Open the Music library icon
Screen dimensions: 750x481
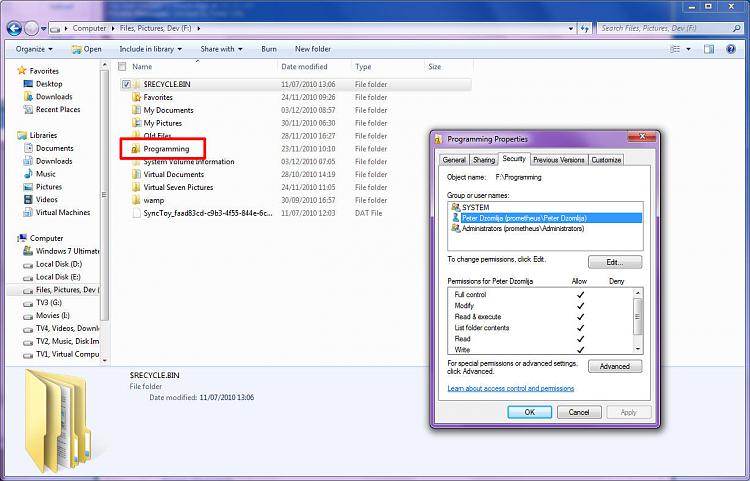28,174
